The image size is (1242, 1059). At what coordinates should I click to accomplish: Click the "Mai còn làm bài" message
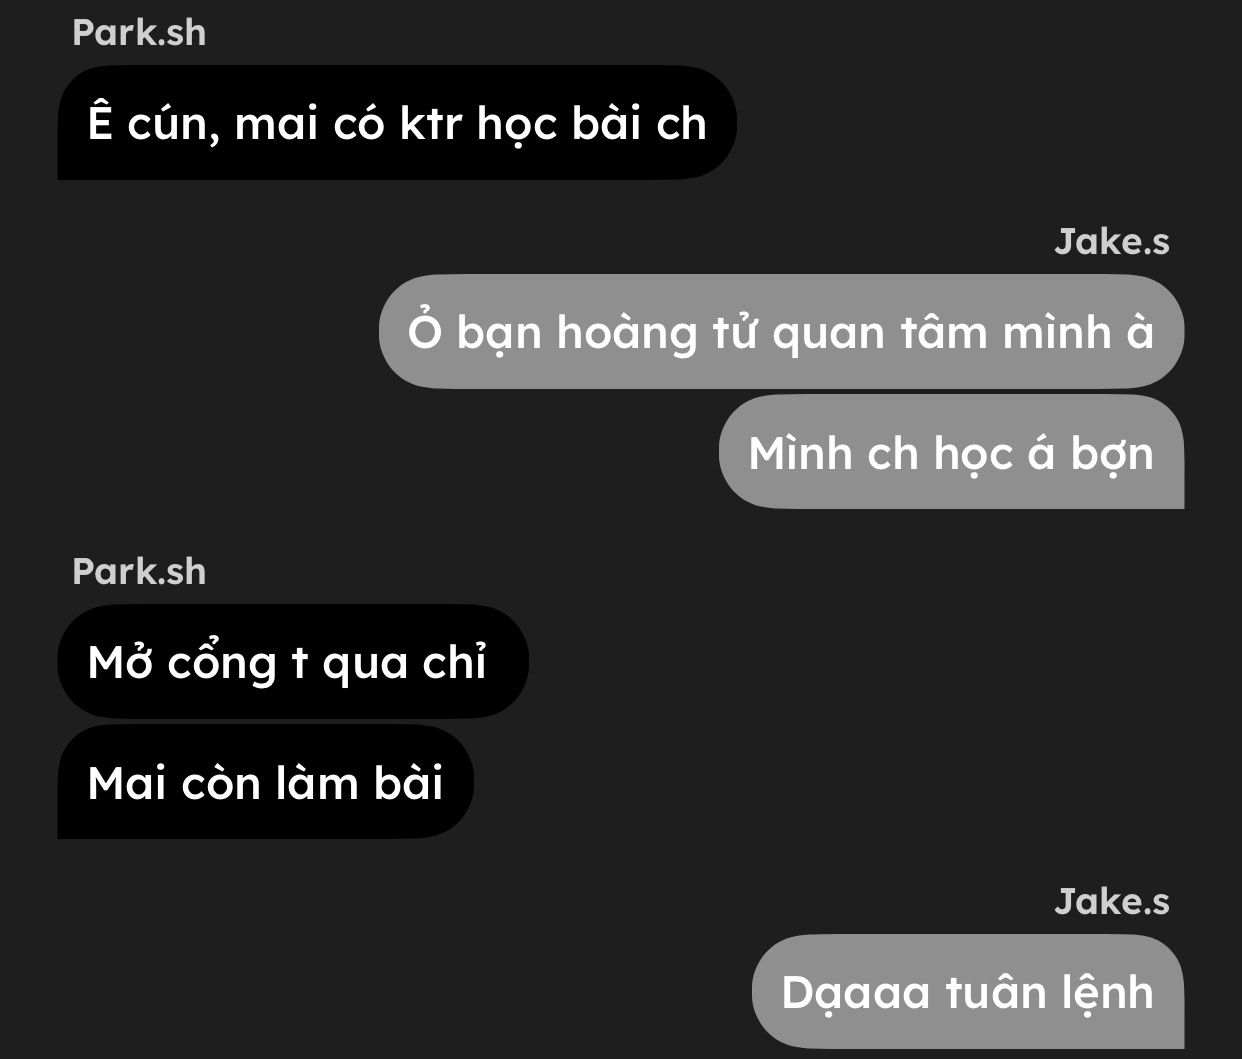[265, 781]
